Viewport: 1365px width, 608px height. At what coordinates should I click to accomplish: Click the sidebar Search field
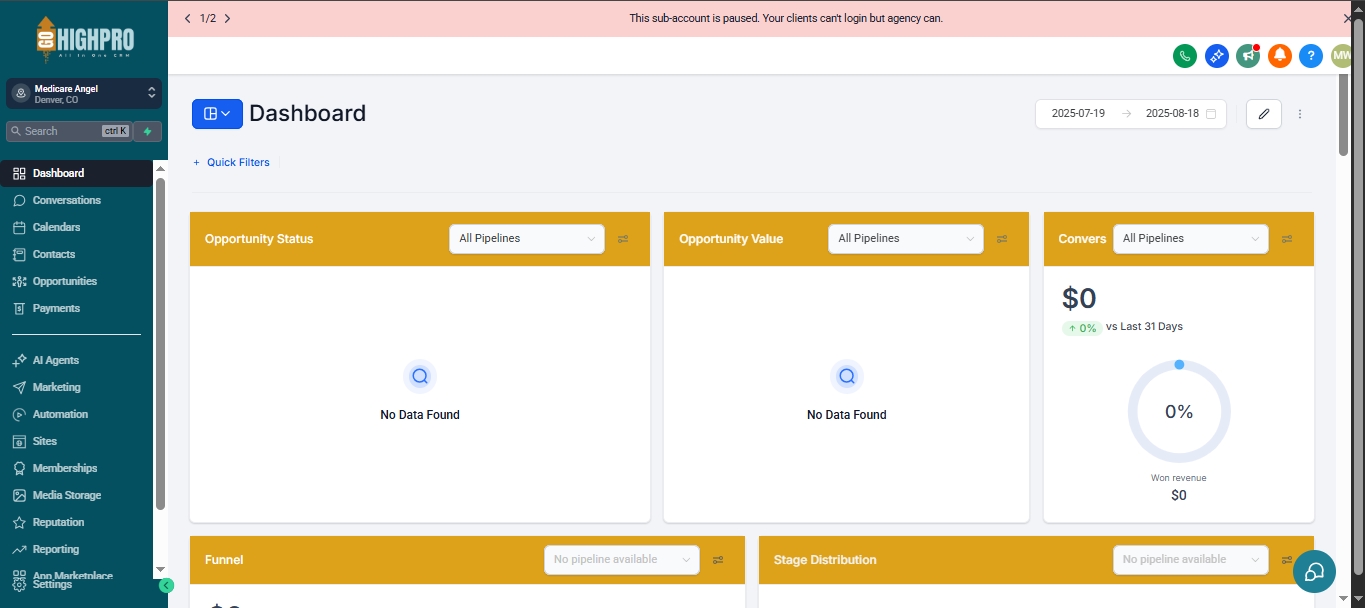coord(69,131)
